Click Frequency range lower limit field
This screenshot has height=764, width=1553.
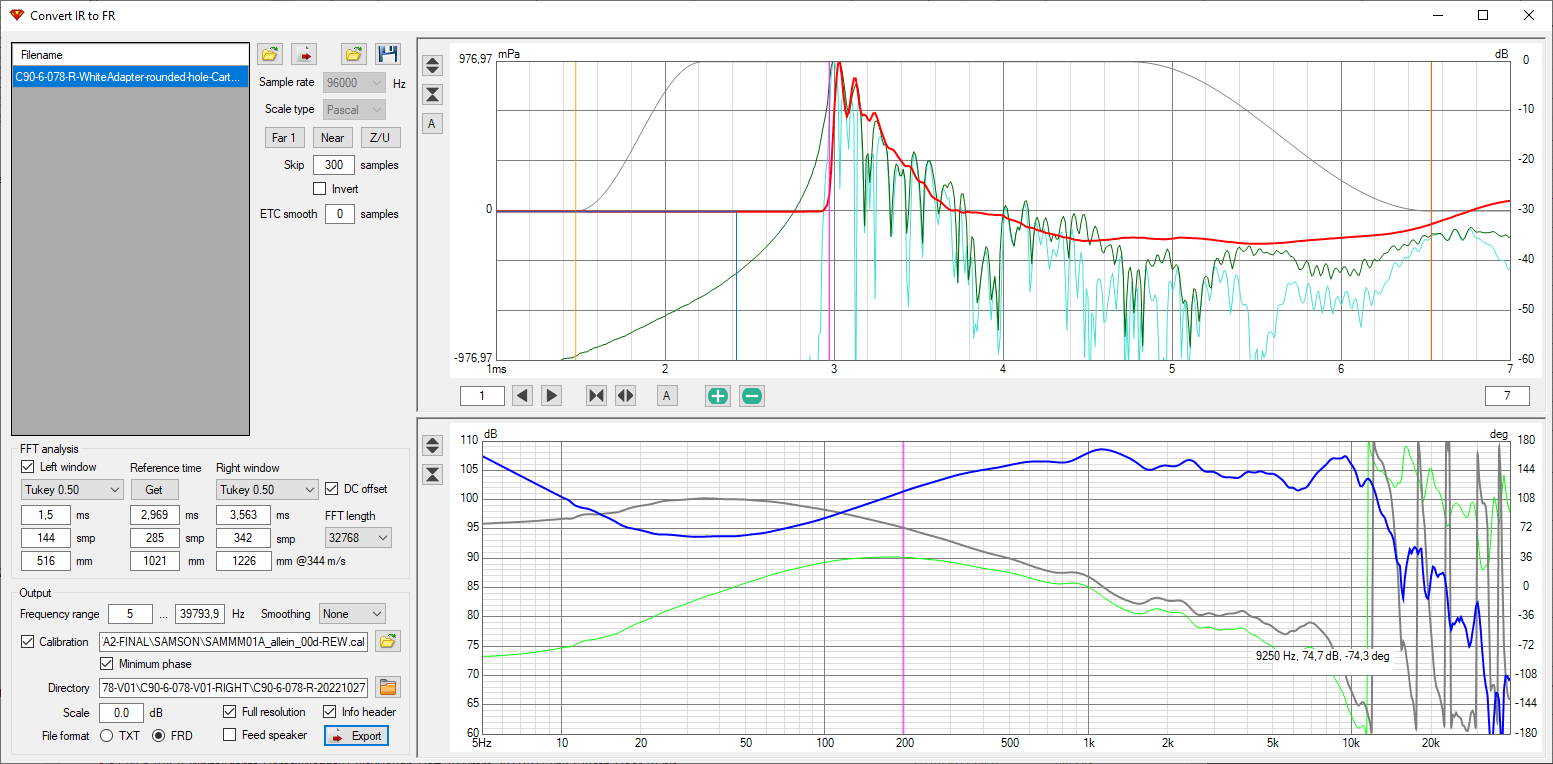click(x=131, y=614)
